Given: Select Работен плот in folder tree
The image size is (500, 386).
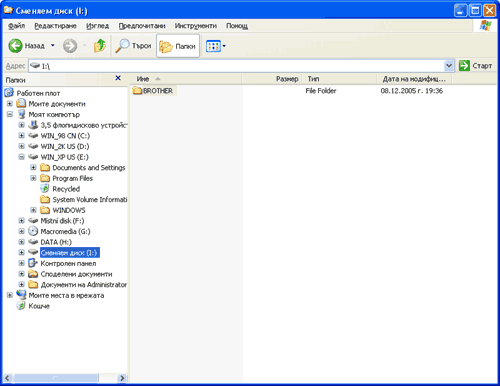Looking at the screenshot, I should click(38, 93).
